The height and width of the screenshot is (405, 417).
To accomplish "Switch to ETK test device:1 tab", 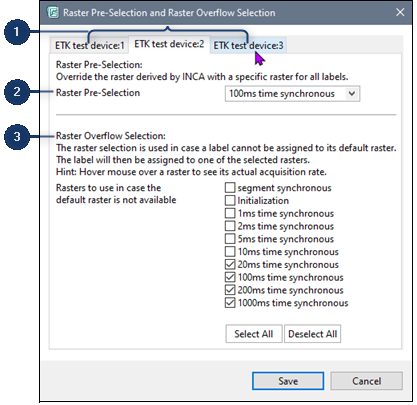I will 89,45.
